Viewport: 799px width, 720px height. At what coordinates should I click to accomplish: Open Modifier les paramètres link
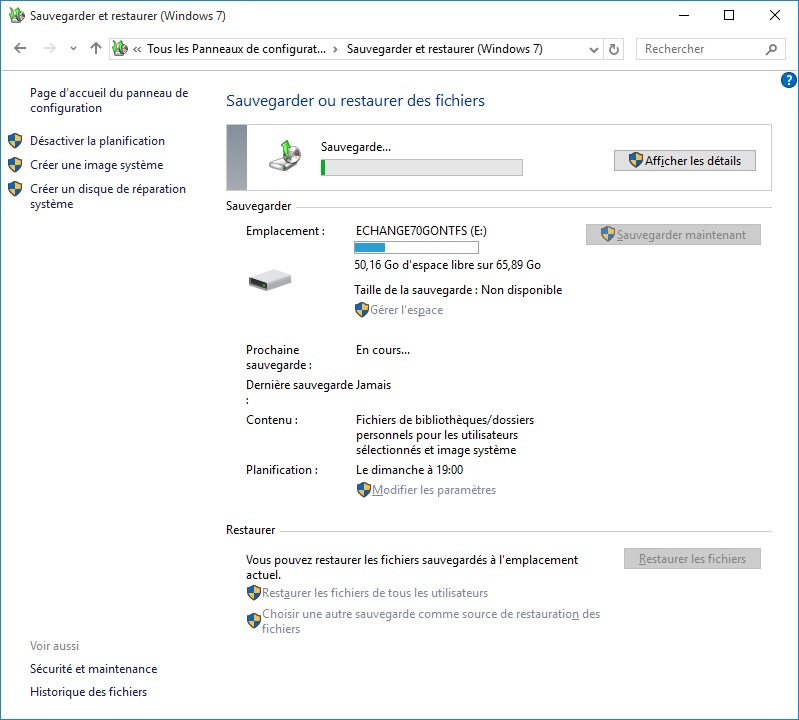click(x=434, y=490)
